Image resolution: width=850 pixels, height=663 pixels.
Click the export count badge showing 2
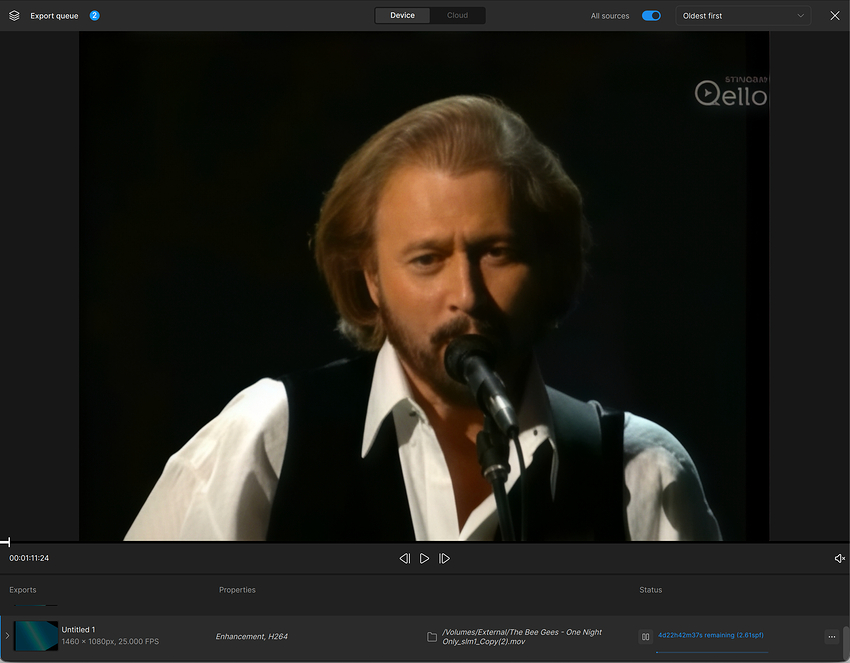point(94,16)
